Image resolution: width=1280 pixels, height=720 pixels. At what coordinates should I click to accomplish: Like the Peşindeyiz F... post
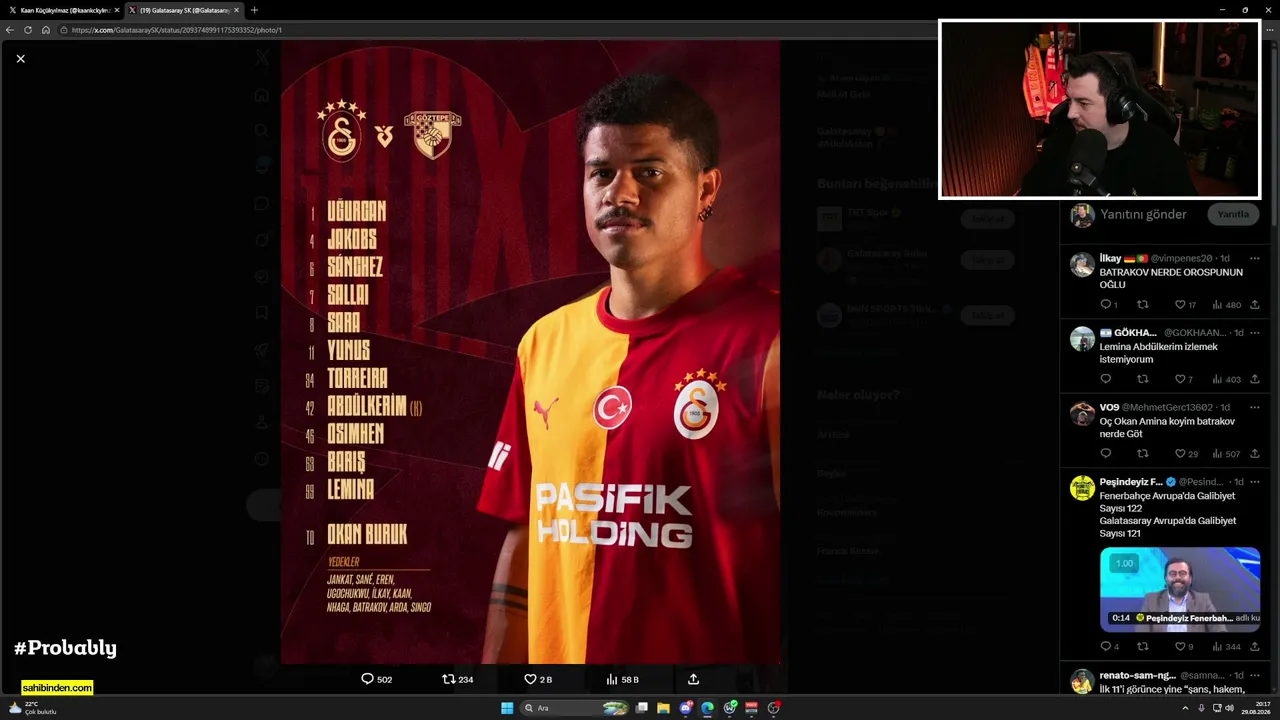point(1184,647)
